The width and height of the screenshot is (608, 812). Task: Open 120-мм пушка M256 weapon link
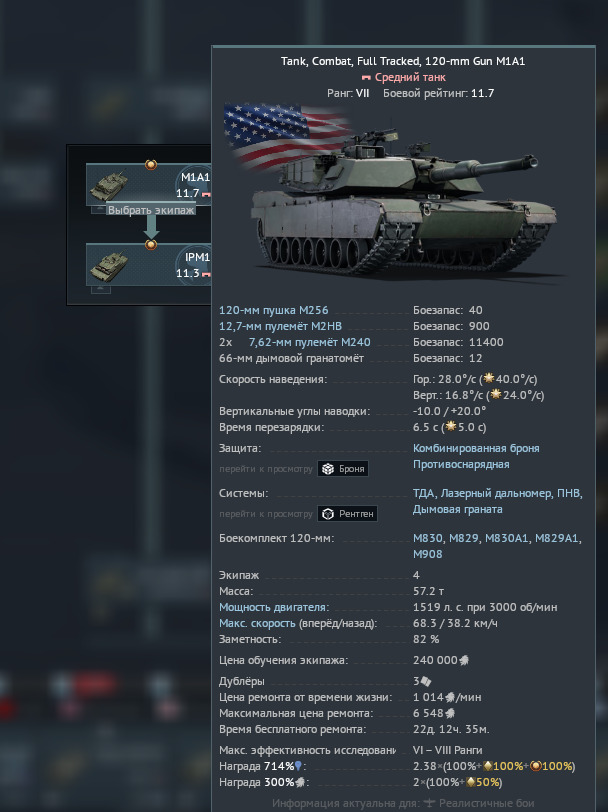tap(273, 310)
